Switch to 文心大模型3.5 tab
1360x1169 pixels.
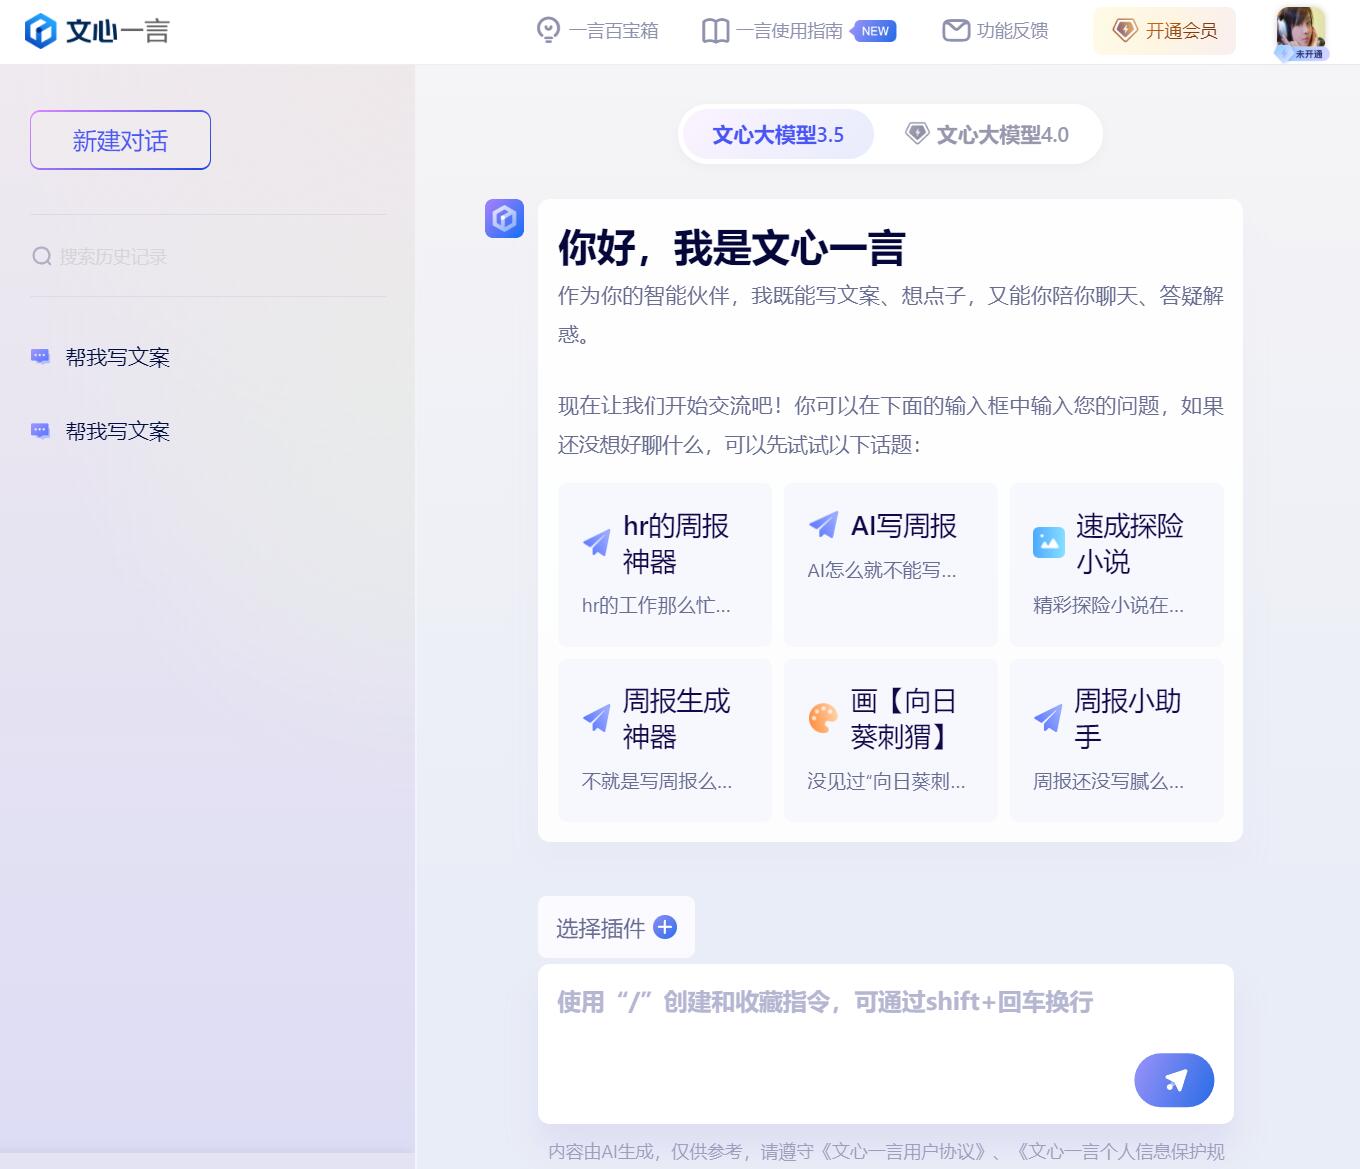[x=778, y=134]
